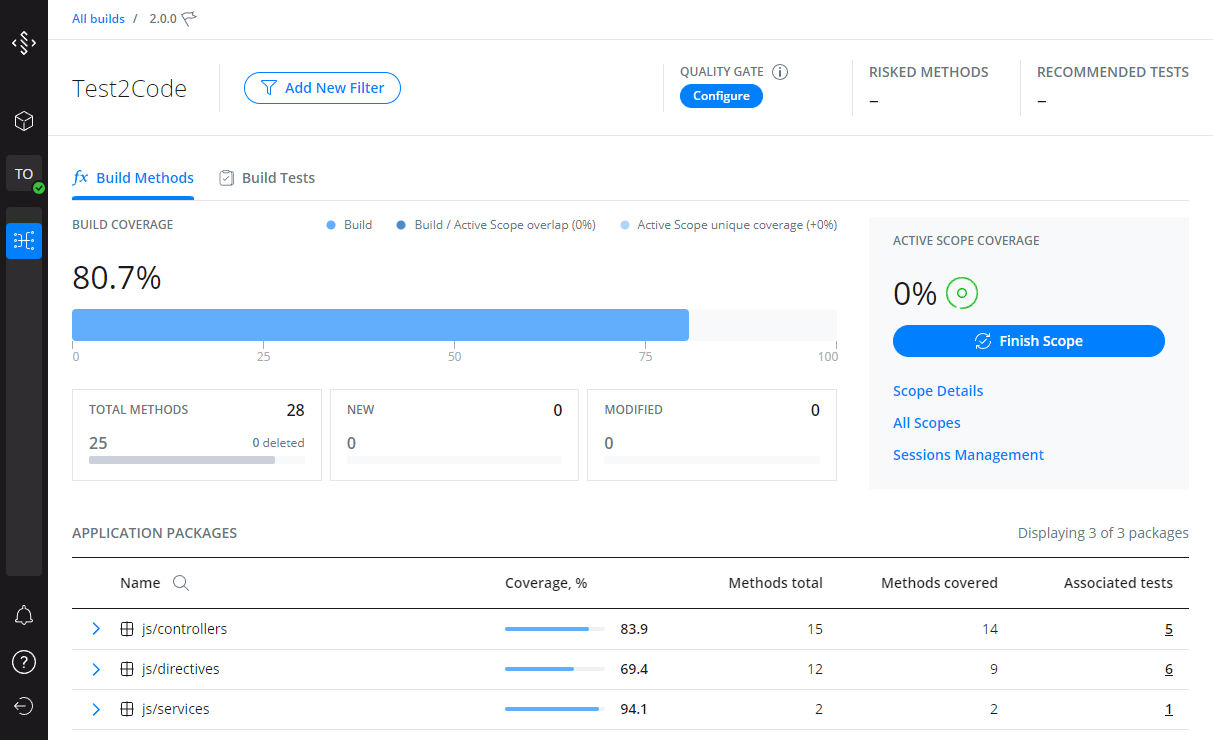The width and height of the screenshot is (1213, 740).
Task: Click the package icon for js/directives
Action: [127, 669]
